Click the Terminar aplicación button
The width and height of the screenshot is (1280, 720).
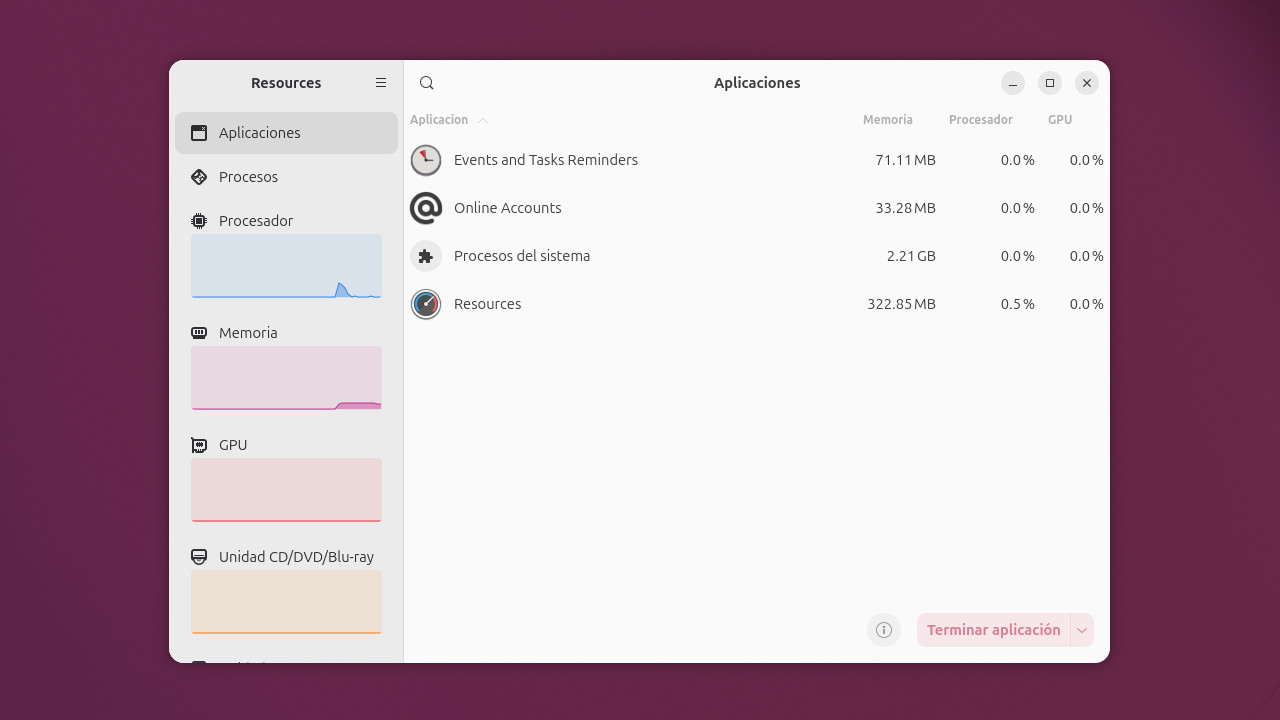coord(993,630)
